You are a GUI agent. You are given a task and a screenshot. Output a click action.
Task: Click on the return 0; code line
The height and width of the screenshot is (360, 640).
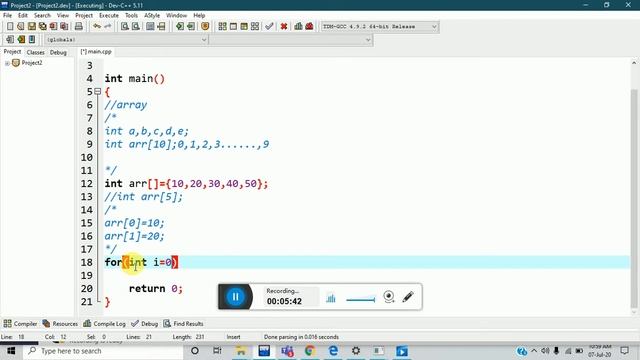pos(156,289)
